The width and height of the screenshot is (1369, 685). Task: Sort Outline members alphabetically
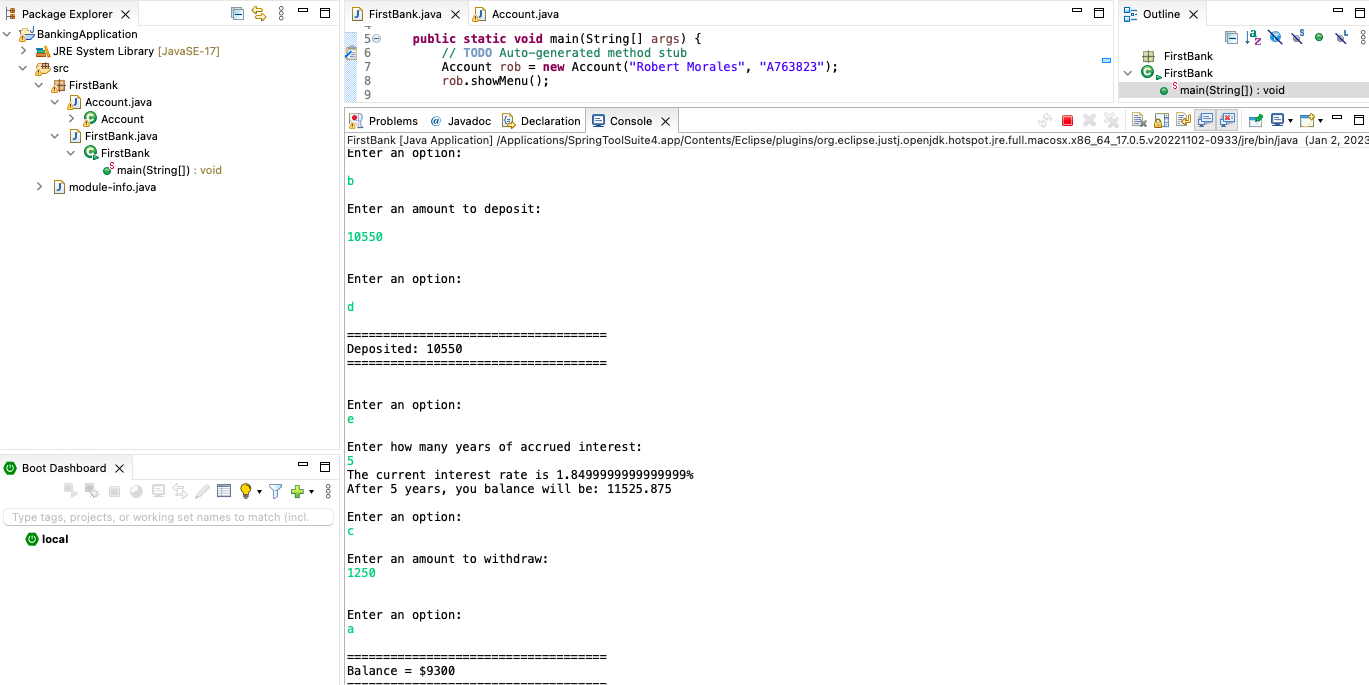pos(1253,37)
